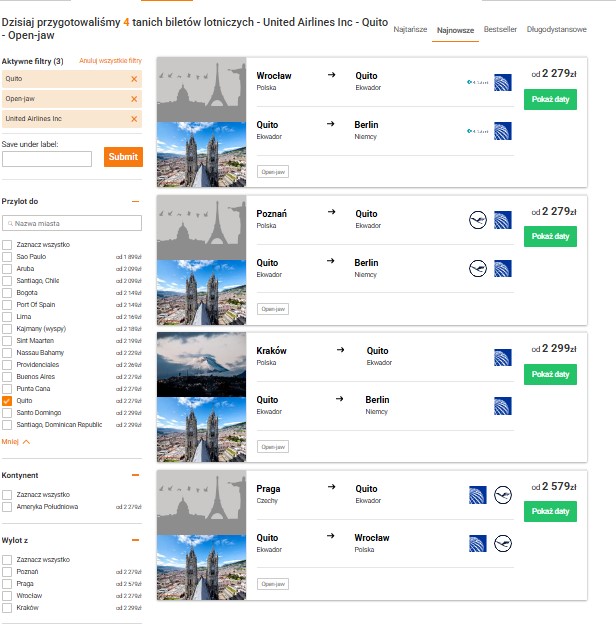Image resolution: width=616 pixels, height=625 pixels.
Task: Click the Open-jaw tag on Wrocław offer
Action: 273,172
